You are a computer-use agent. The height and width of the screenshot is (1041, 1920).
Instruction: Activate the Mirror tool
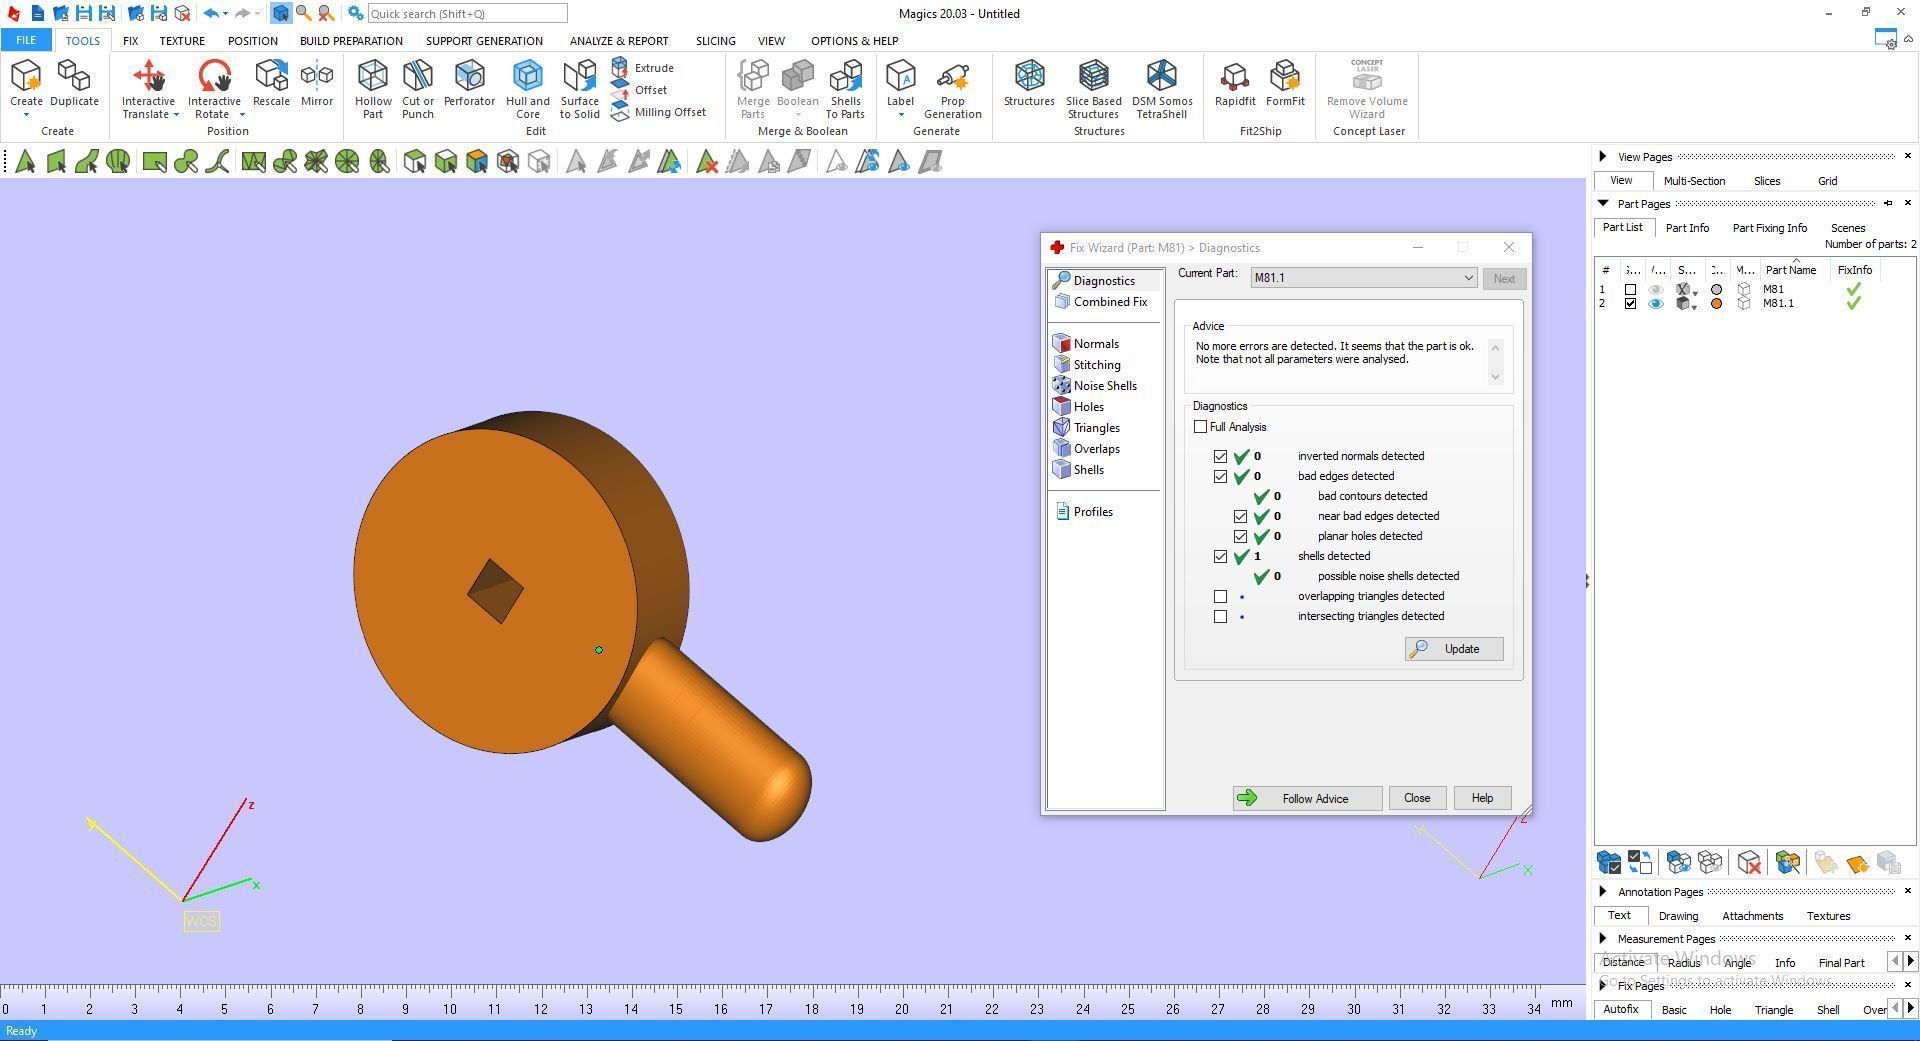click(317, 83)
